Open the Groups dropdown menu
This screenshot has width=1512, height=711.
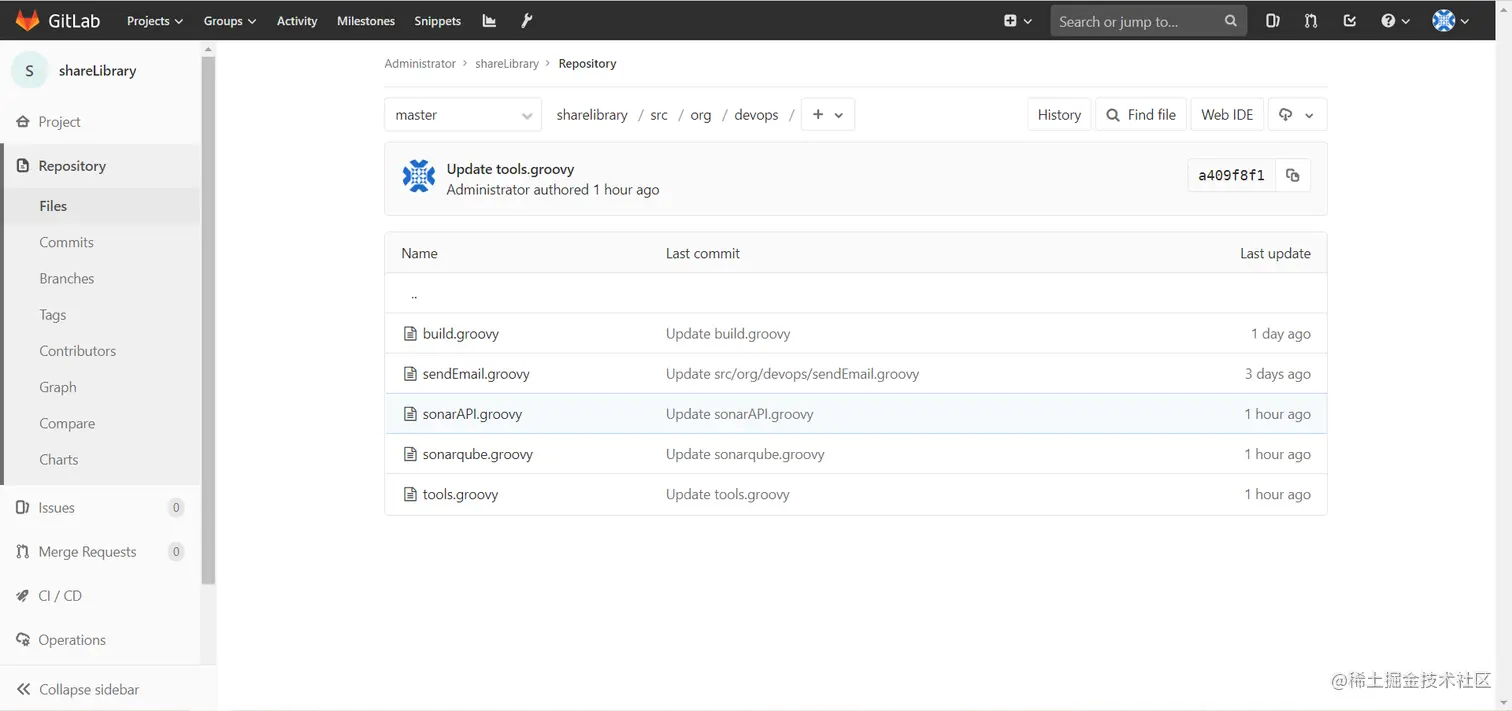(230, 21)
